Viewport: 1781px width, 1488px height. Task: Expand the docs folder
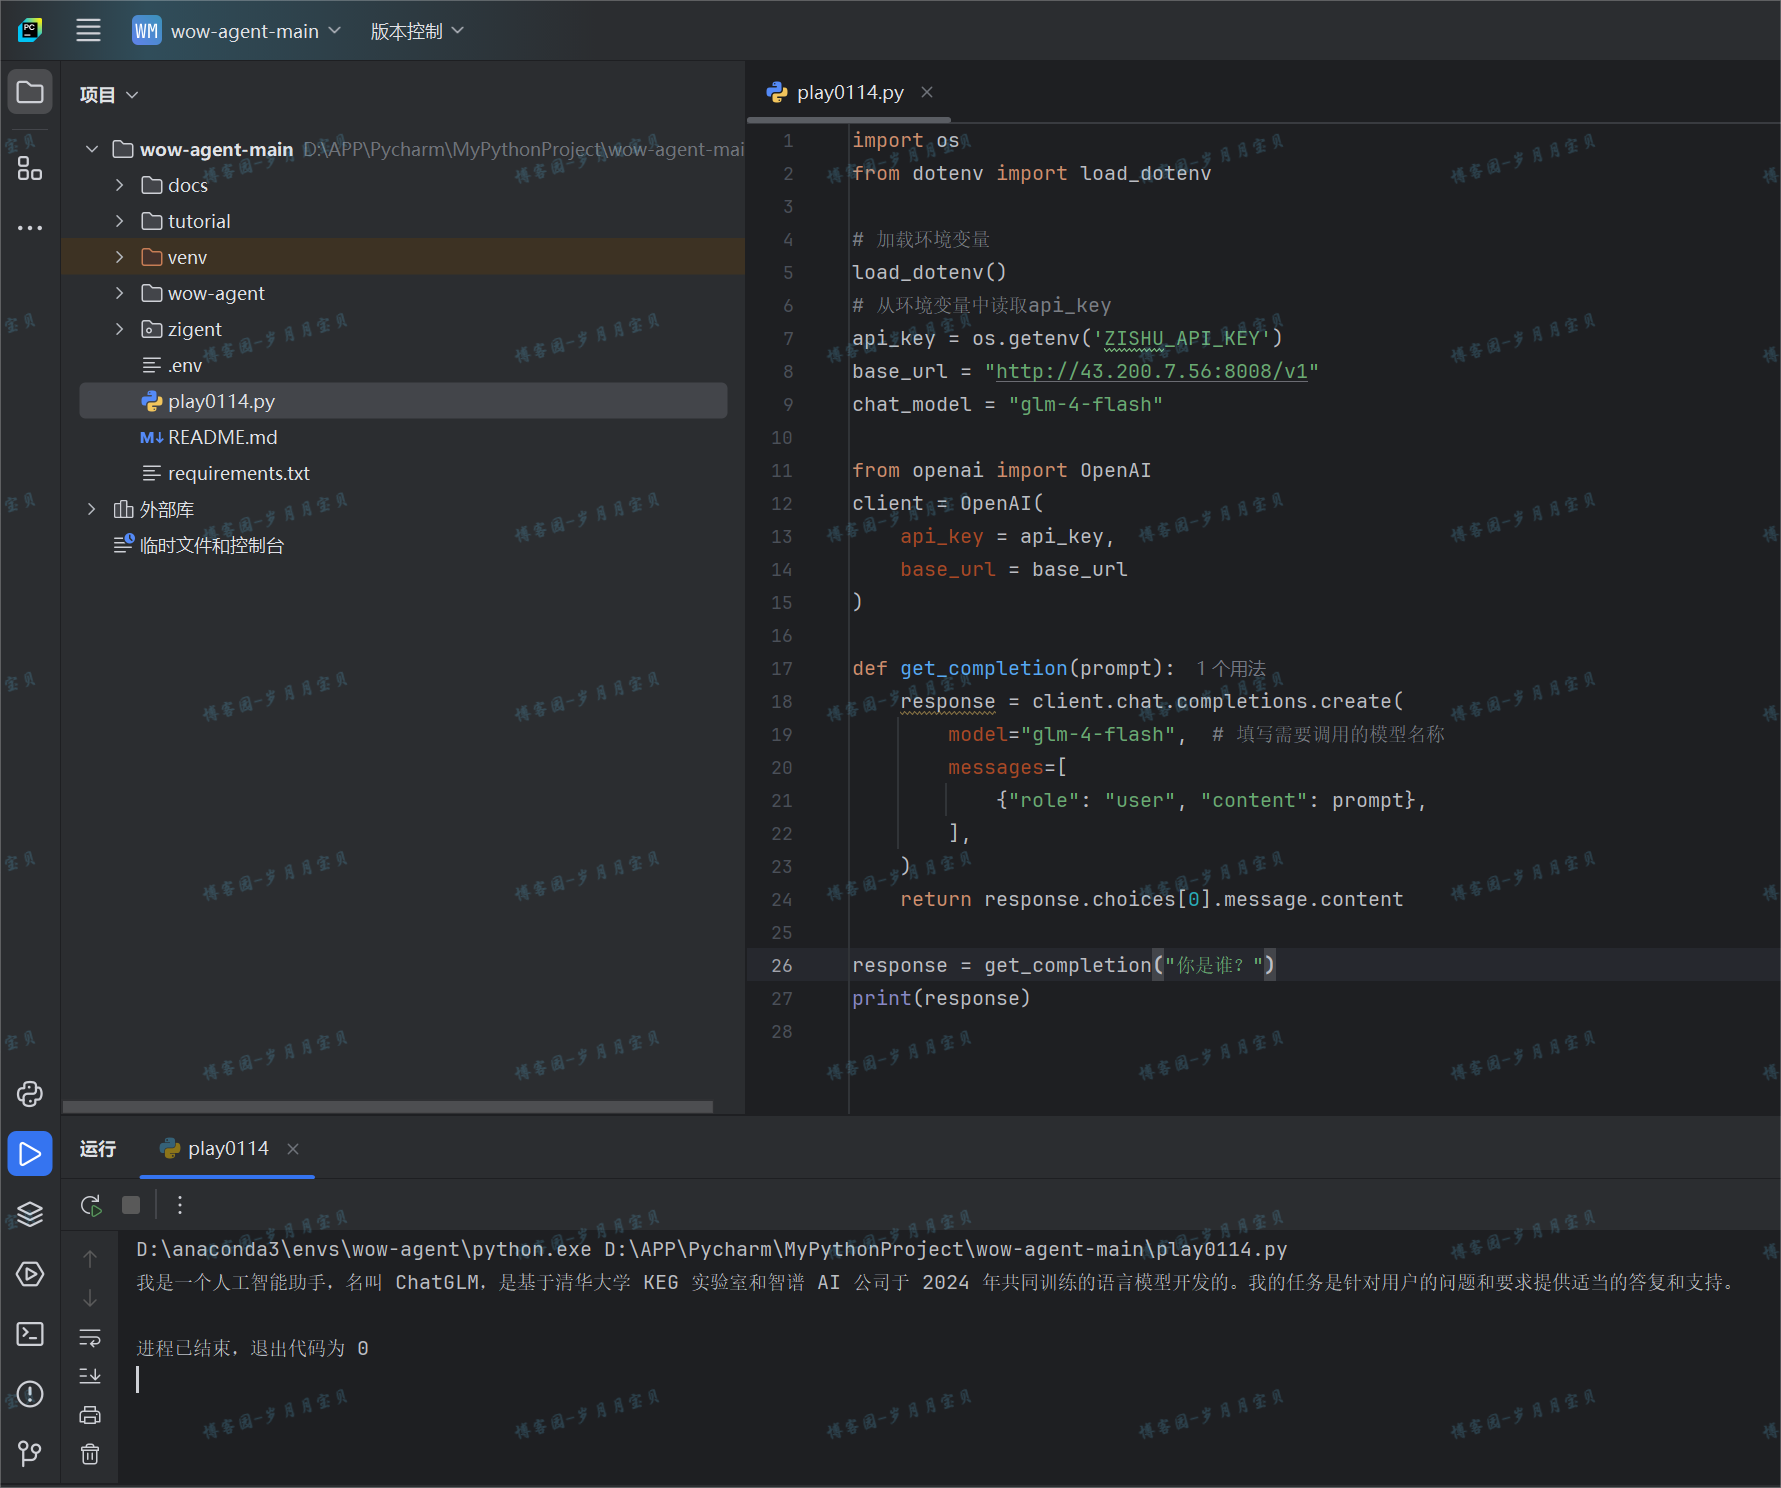120,185
